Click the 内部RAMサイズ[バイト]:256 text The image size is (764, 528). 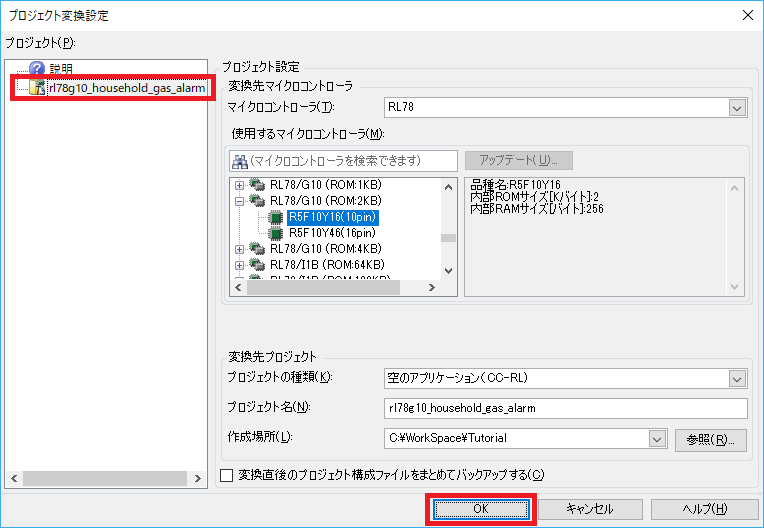pyautogui.click(x=536, y=209)
